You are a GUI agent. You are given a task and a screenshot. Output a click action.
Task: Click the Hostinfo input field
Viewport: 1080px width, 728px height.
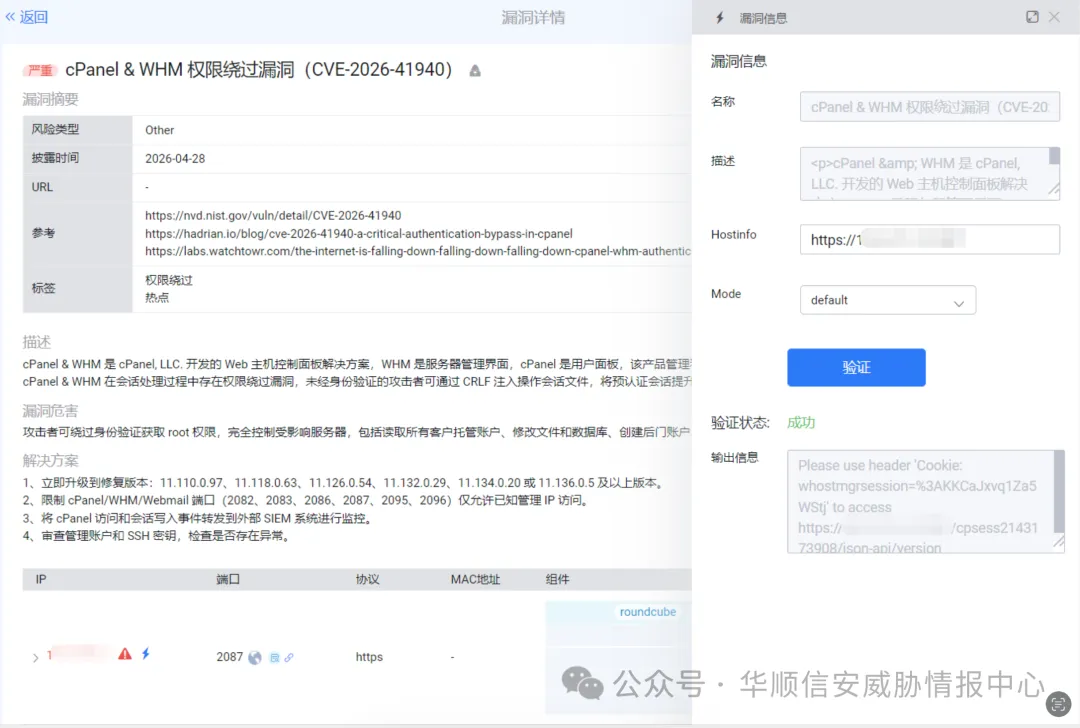(930, 240)
